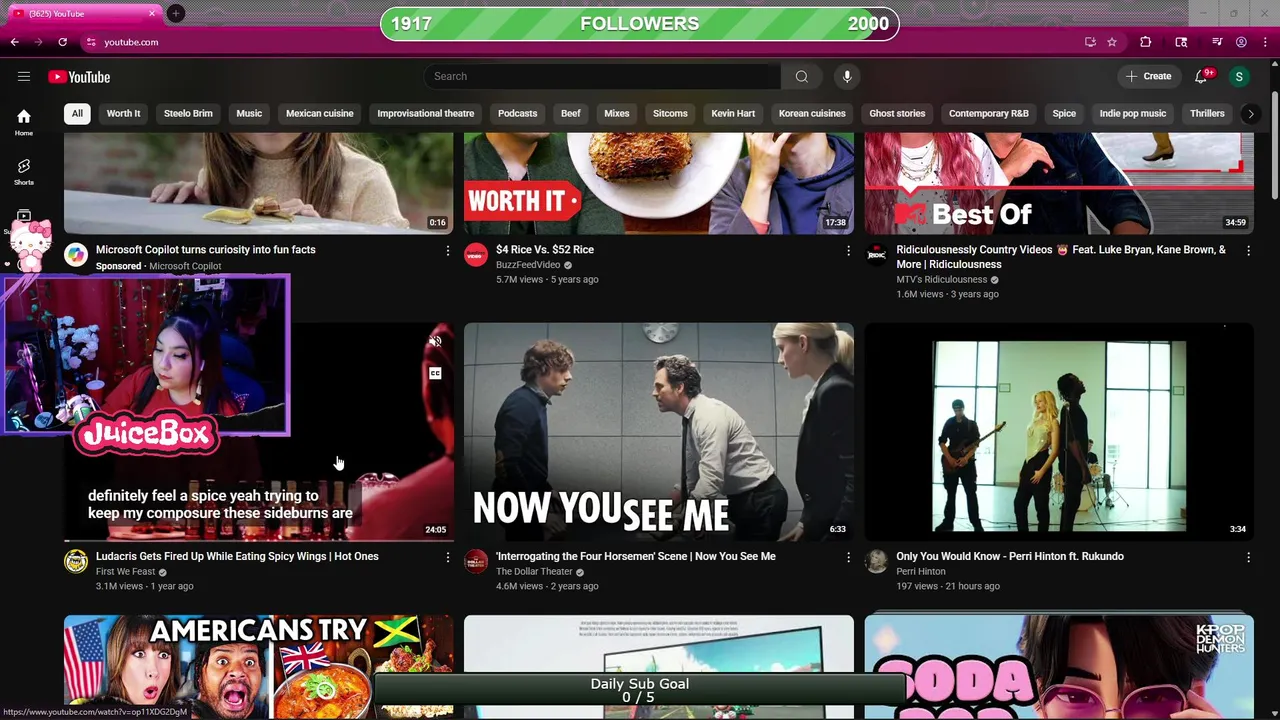Click the YouTube logo
1280x720 pixels.
79,77
